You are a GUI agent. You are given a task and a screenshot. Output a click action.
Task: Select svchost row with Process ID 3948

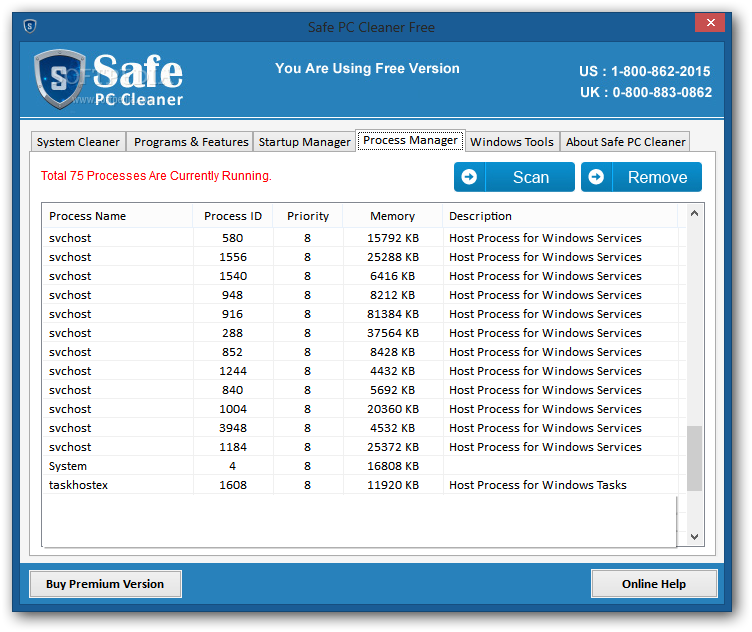[364, 428]
